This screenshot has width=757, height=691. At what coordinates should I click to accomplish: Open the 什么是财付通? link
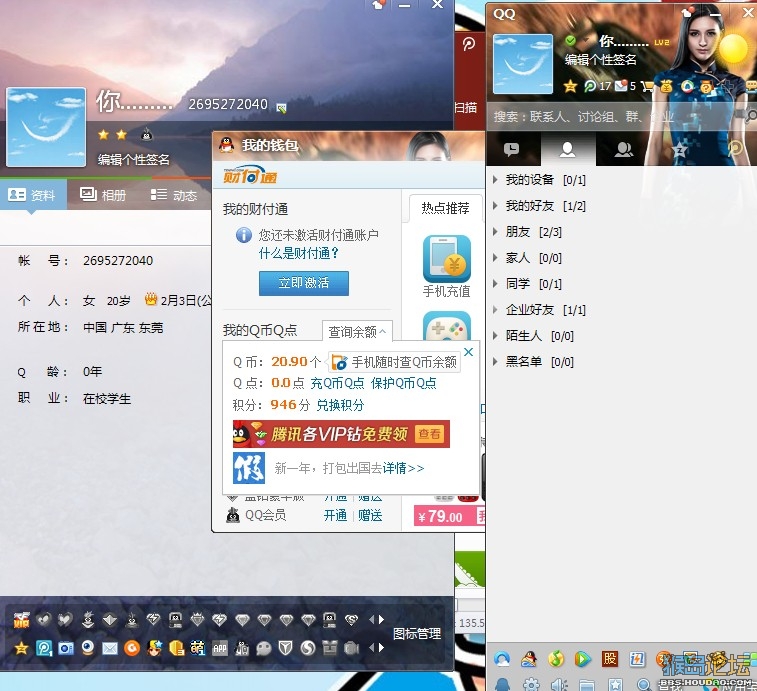click(x=299, y=253)
